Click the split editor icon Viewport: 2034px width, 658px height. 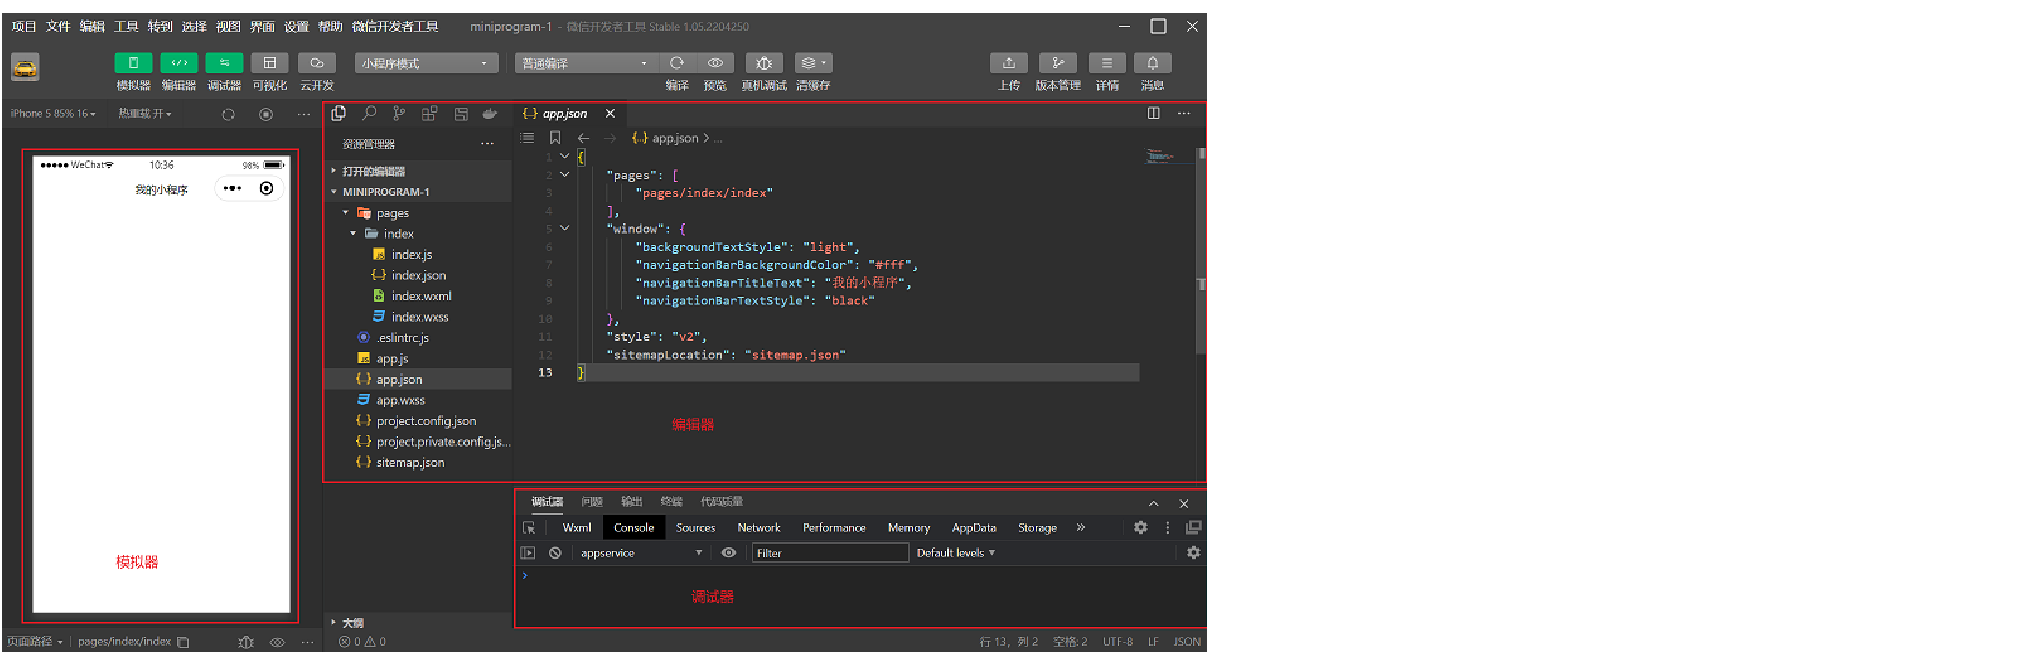(x=1153, y=113)
